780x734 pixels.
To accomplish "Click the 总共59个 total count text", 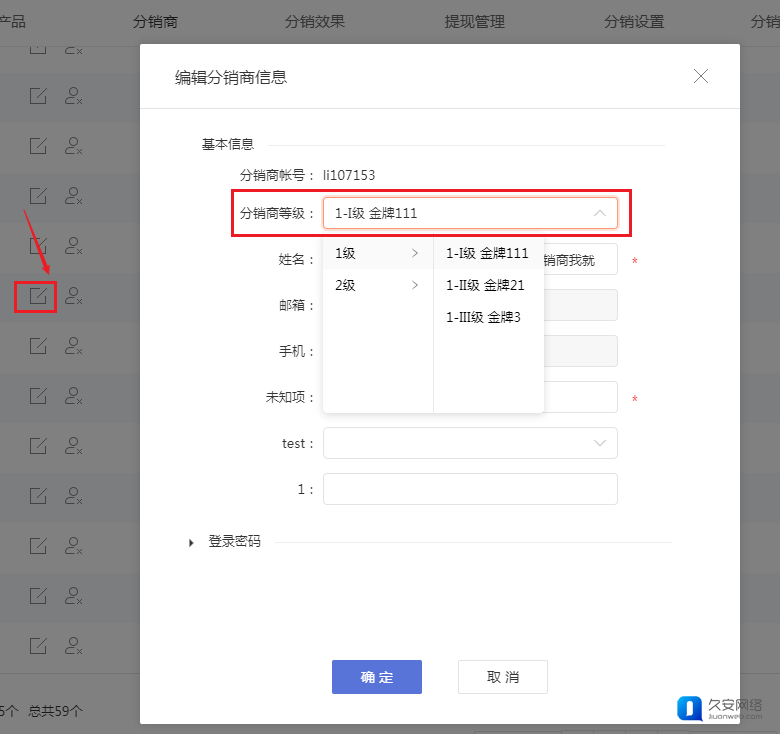I will click(55, 711).
